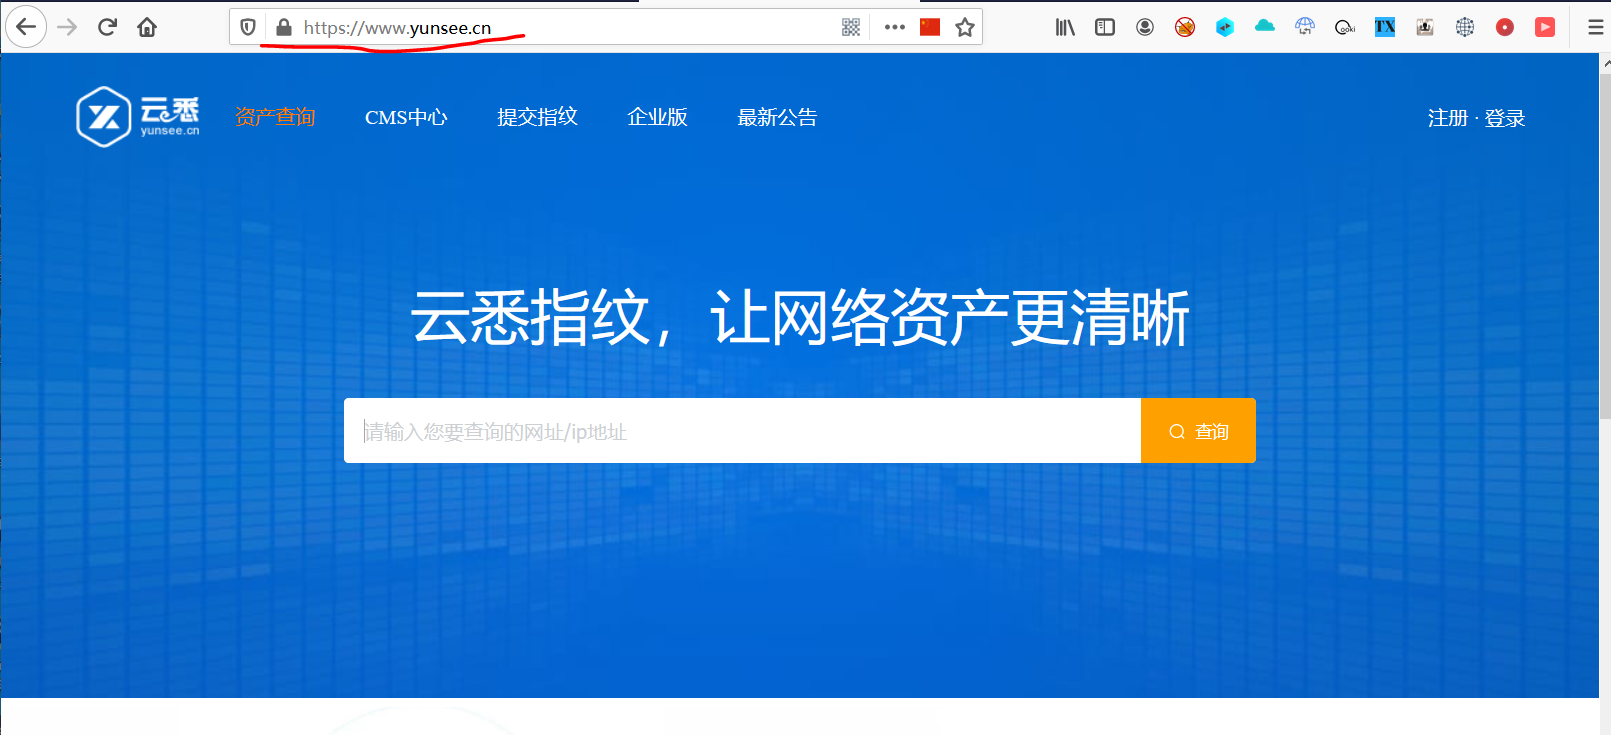View site security padlock info
Image resolution: width=1611 pixels, height=735 pixels.
point(284,27)
